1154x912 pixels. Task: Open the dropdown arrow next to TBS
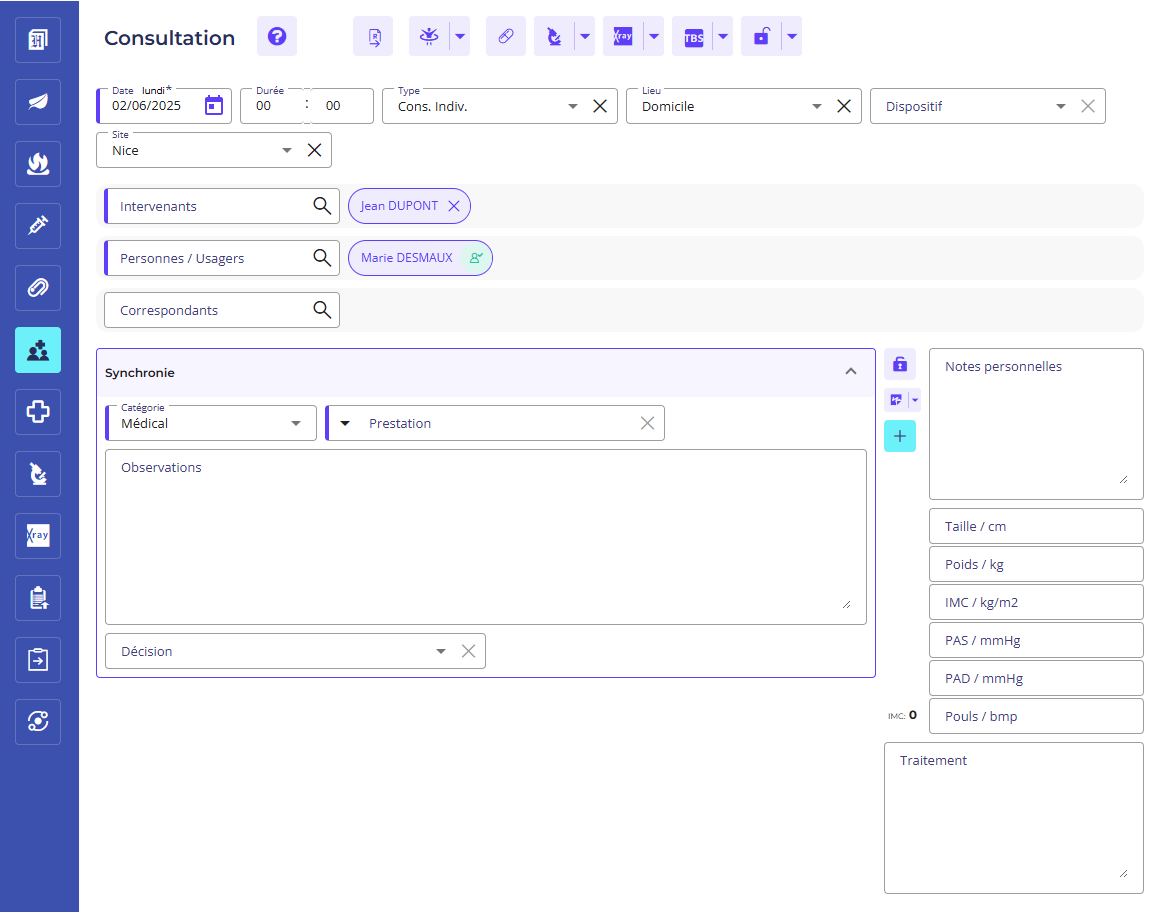tap(723, 36)
